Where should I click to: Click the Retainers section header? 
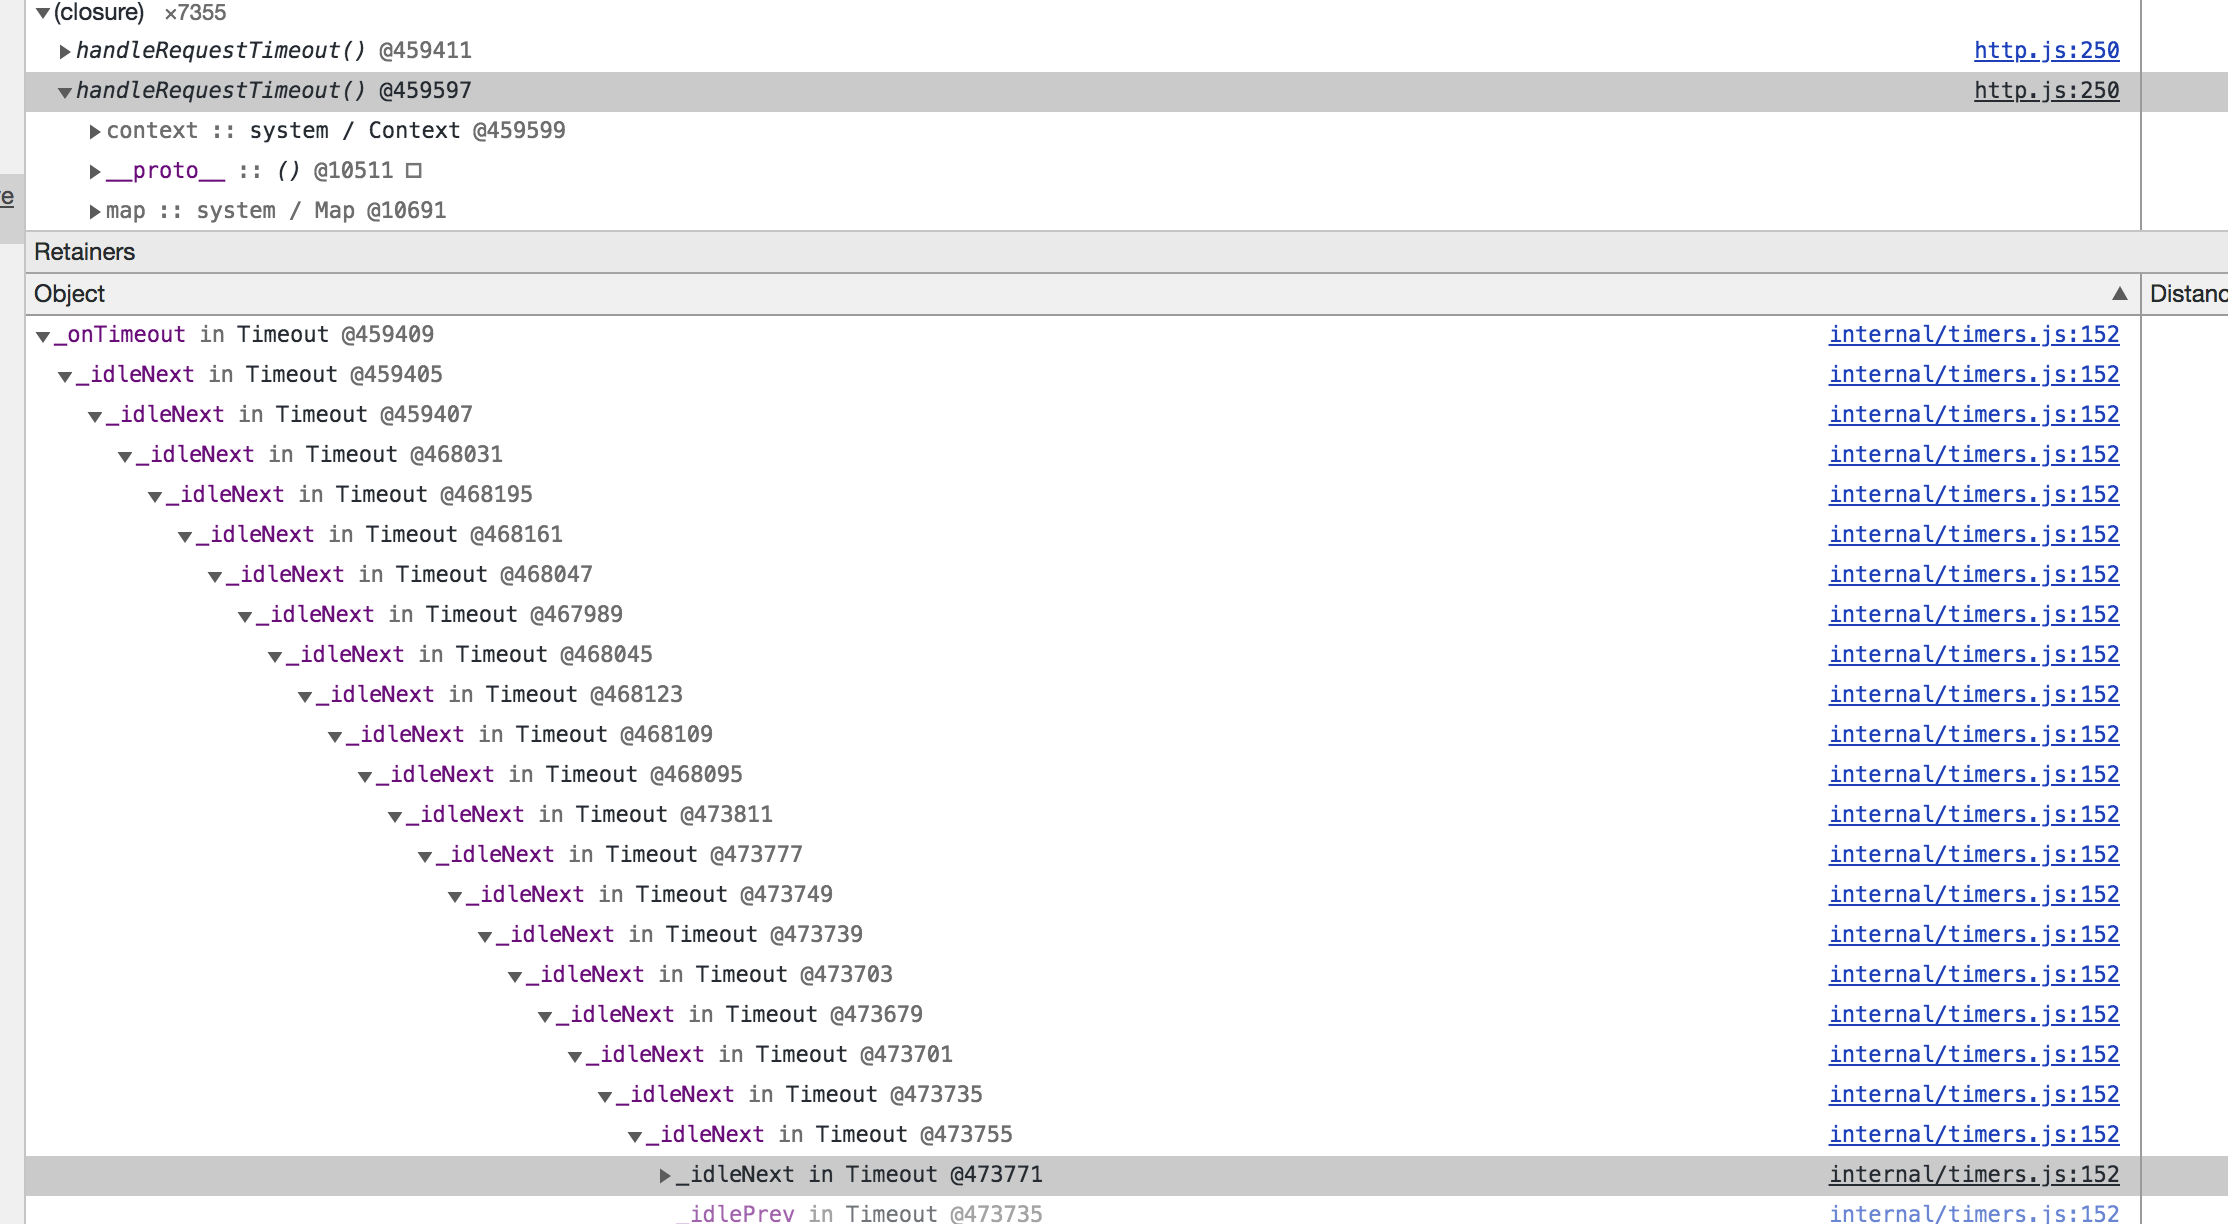(85, 252)
